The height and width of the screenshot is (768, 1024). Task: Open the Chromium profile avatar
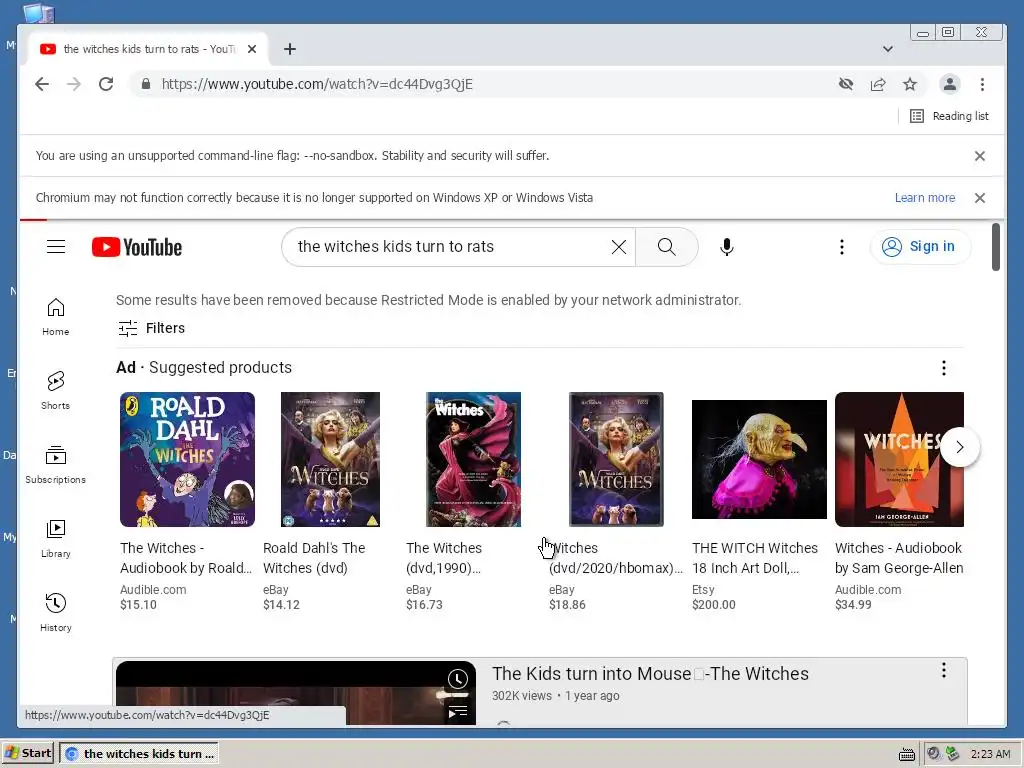(950, 84)
